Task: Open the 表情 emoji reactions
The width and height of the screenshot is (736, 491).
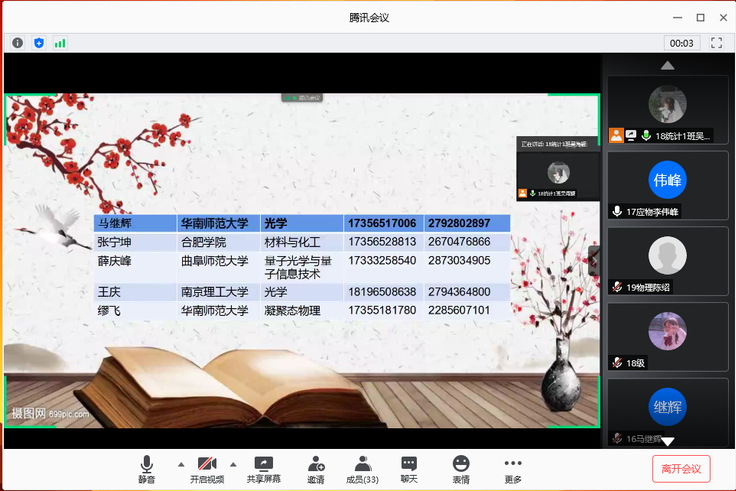Action: click(461, 469)
